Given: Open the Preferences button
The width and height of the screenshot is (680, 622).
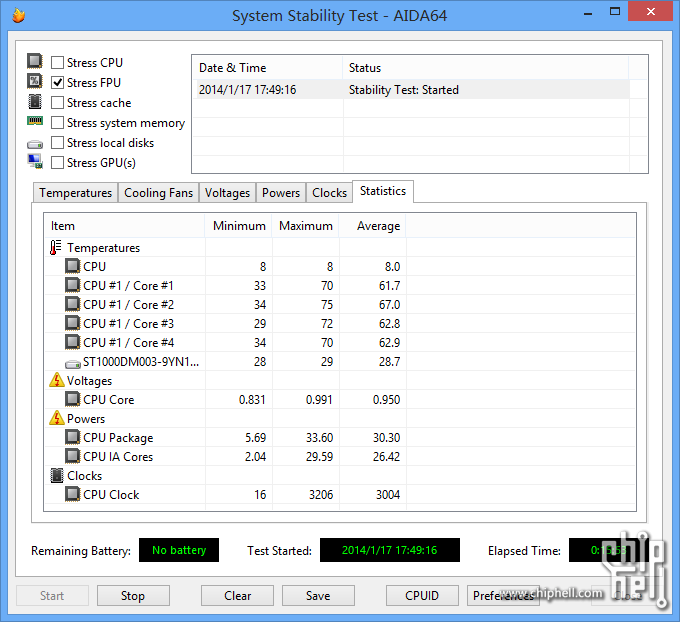Looking at the screenshot, I should click(x=503, y=596).
